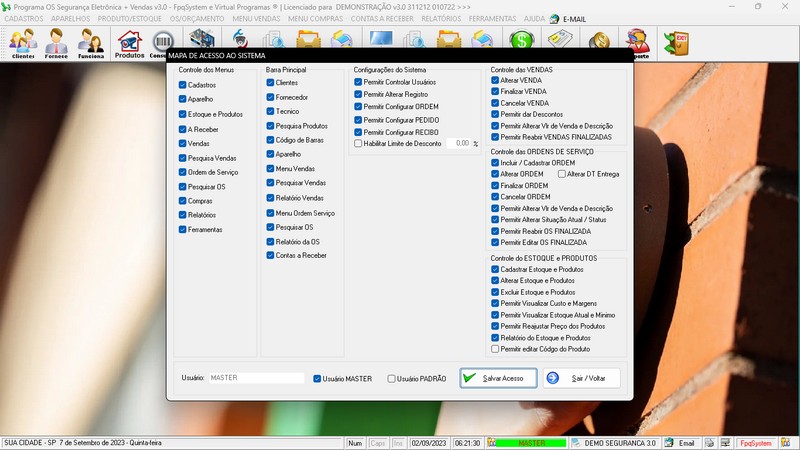The image size is (800, 450).
Task: Open the CADASTROS menu
Action: point(24,19)
